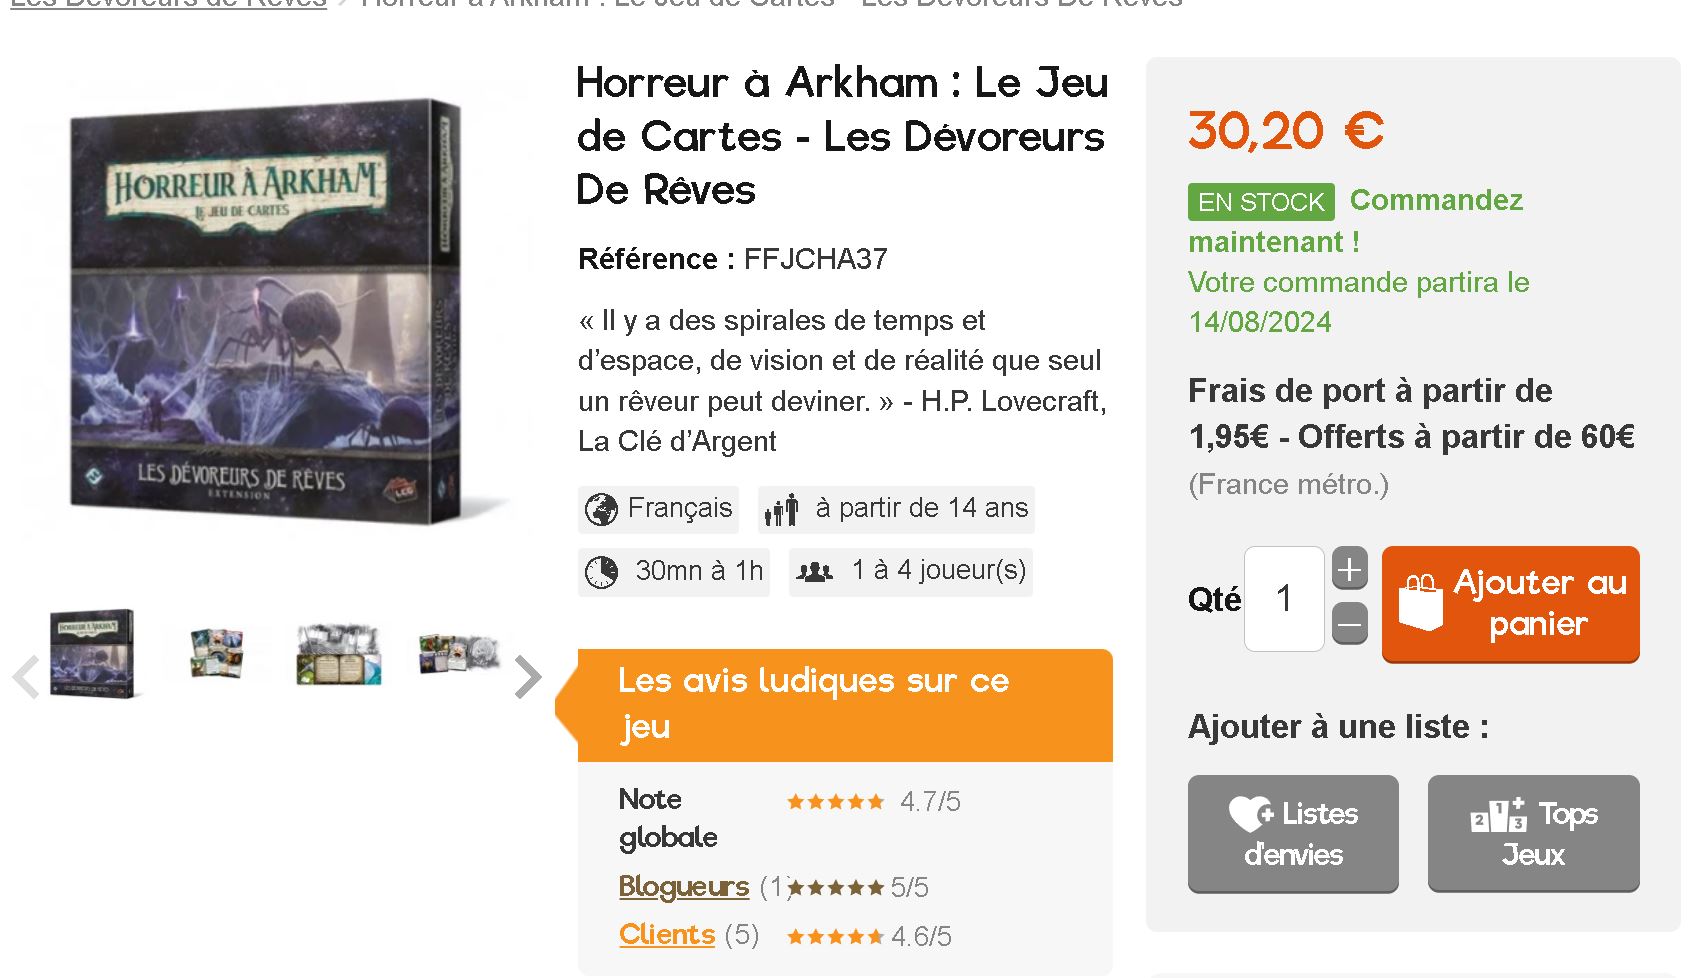Open the Blogueurs reviews link
Image resolution: width=1692 pixels, height=978 pixels.
684,887
